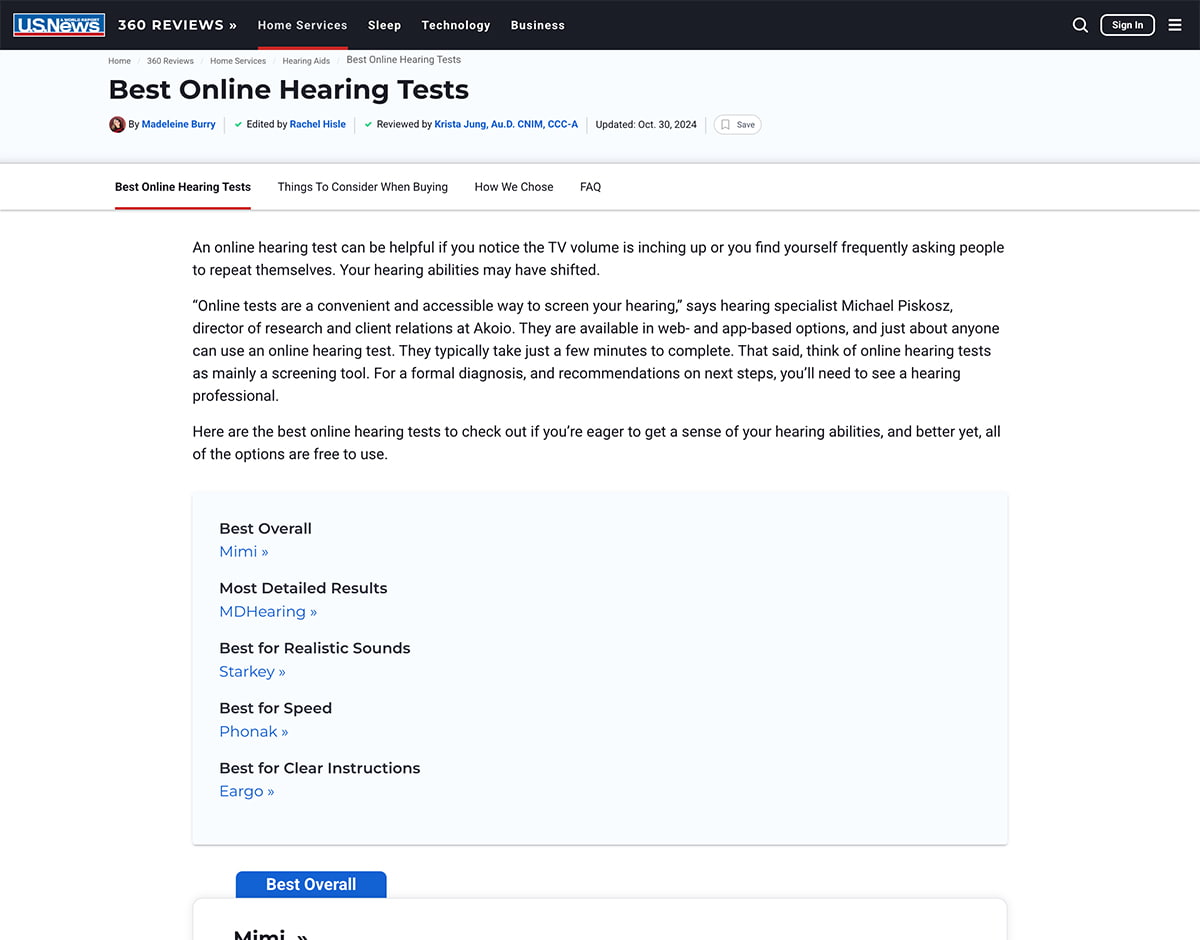Click the U.S. News logo

[59, 25]
